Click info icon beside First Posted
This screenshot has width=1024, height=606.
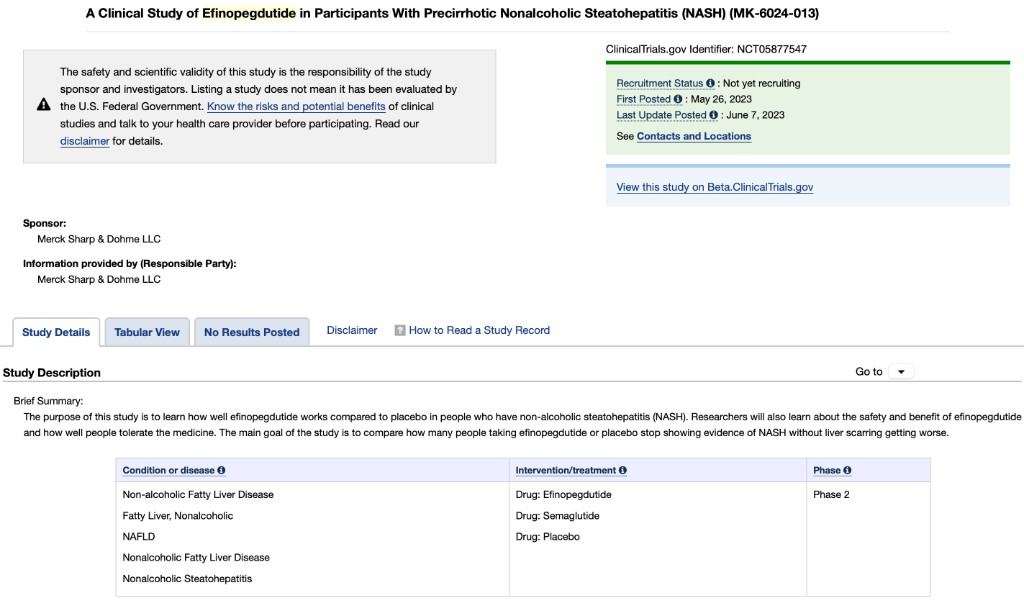678,99
